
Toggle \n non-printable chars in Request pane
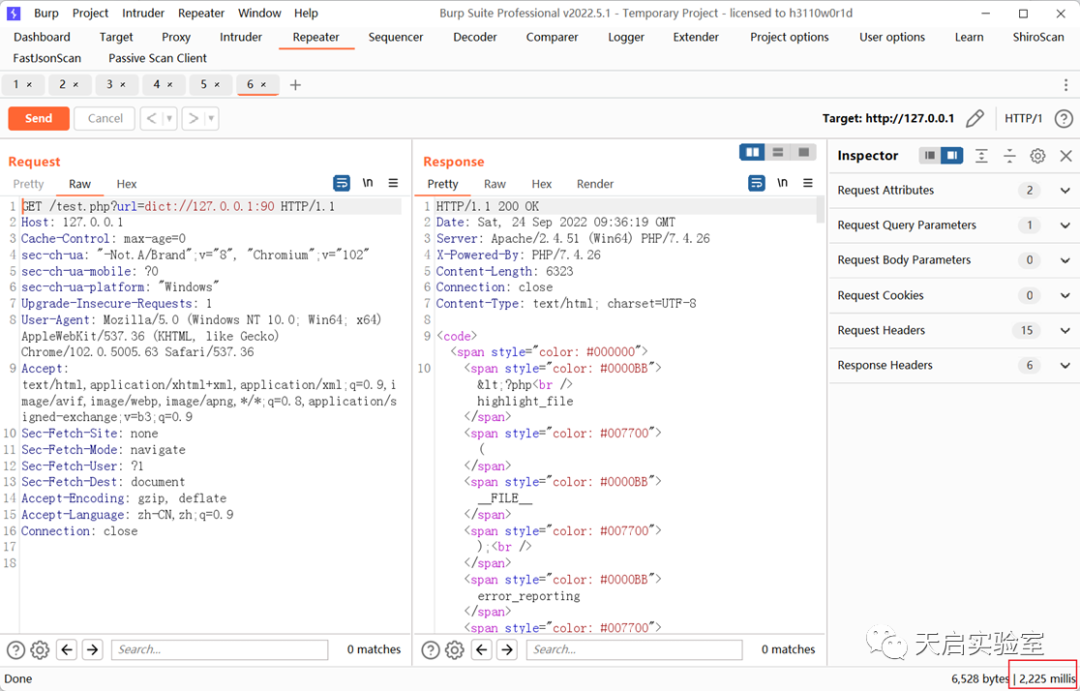tap(368, 183)
